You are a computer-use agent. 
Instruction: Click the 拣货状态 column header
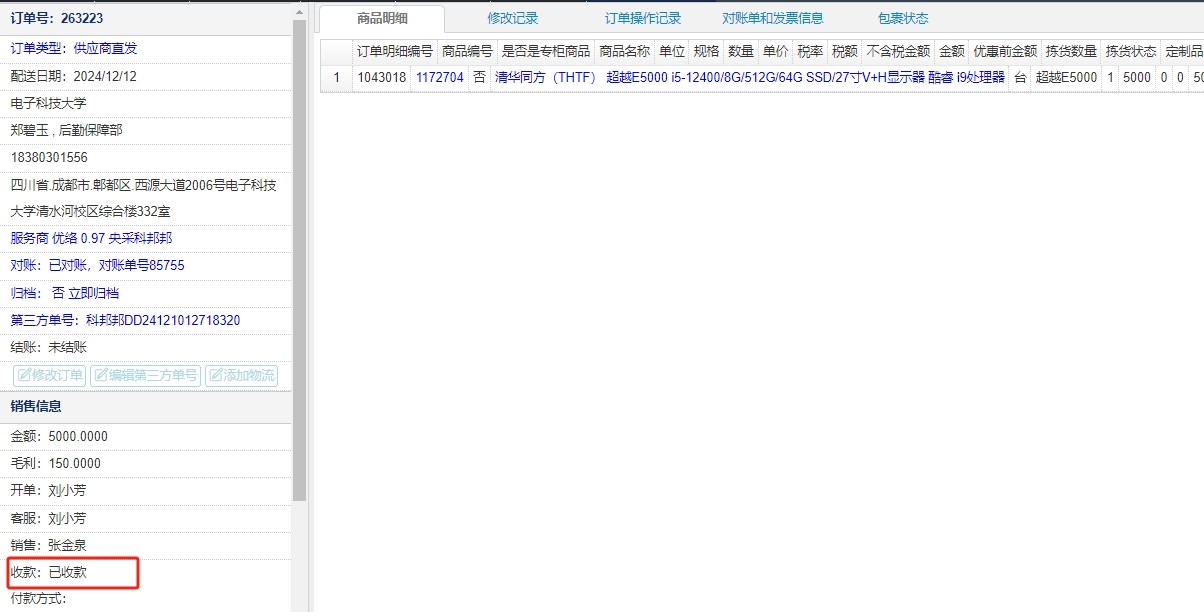point(1131,51)
